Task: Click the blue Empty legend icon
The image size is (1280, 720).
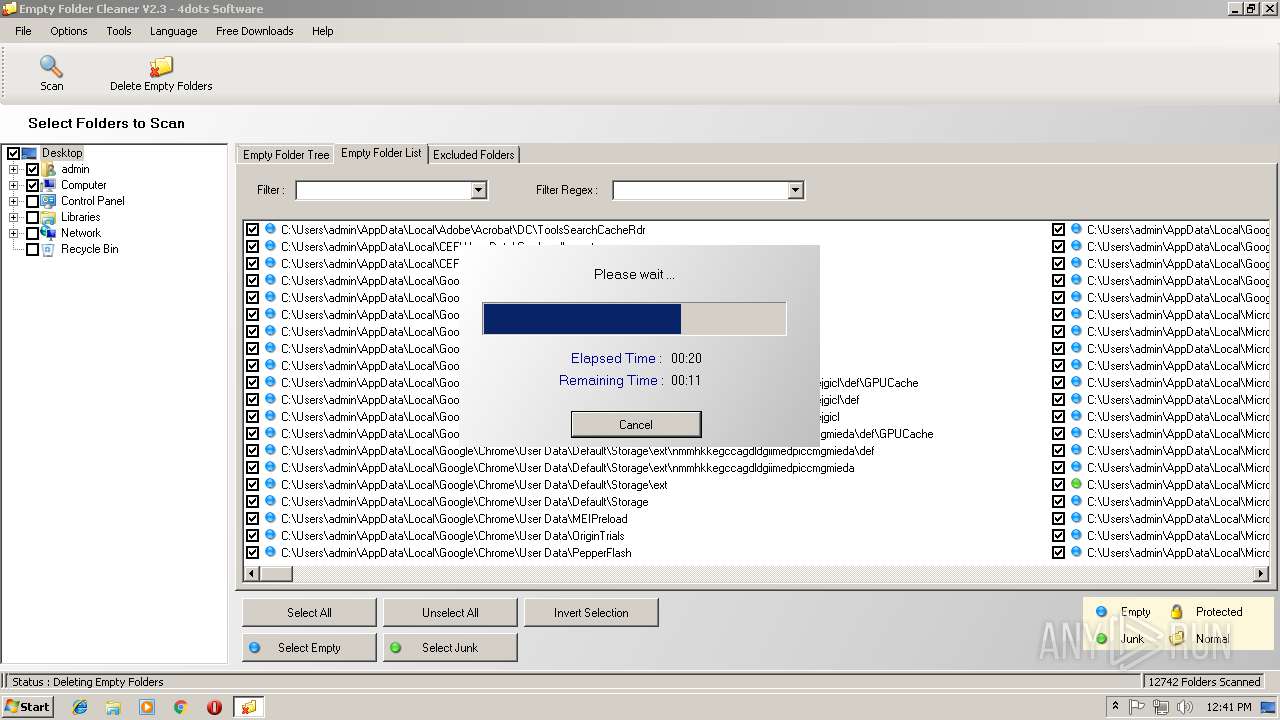Action: [1101, 612]
